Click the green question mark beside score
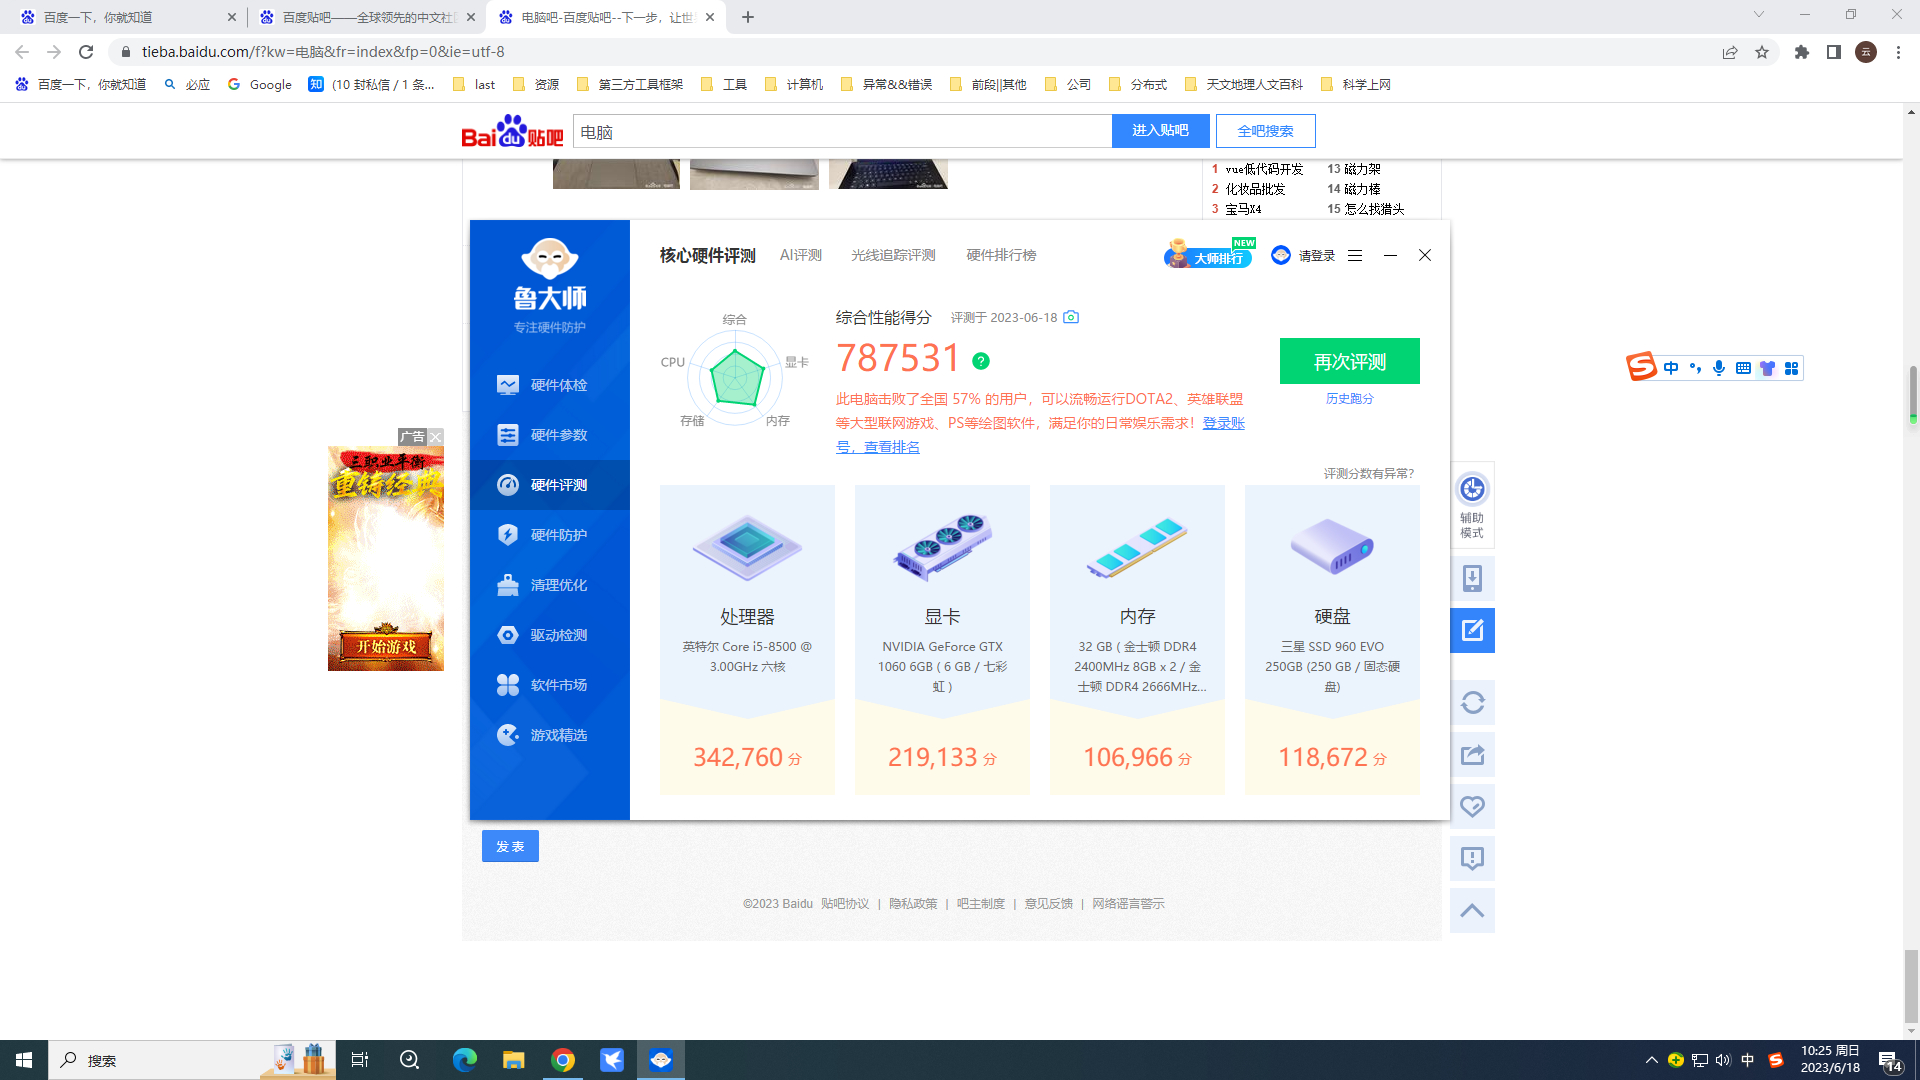The image size is (1920, 1080). tap(981, 361)
